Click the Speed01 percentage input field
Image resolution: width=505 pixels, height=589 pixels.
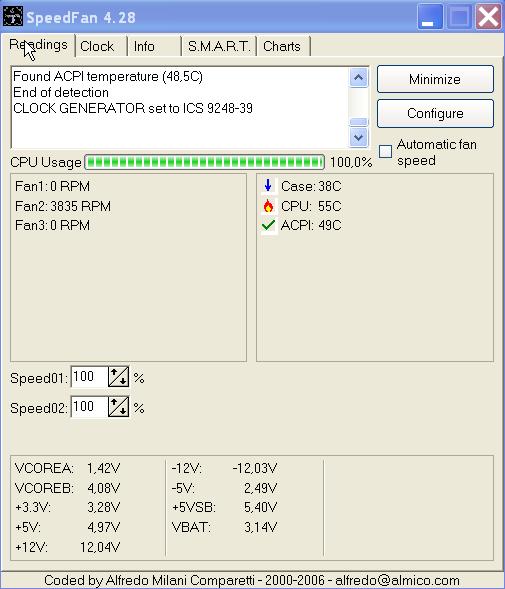pos(89,377)
